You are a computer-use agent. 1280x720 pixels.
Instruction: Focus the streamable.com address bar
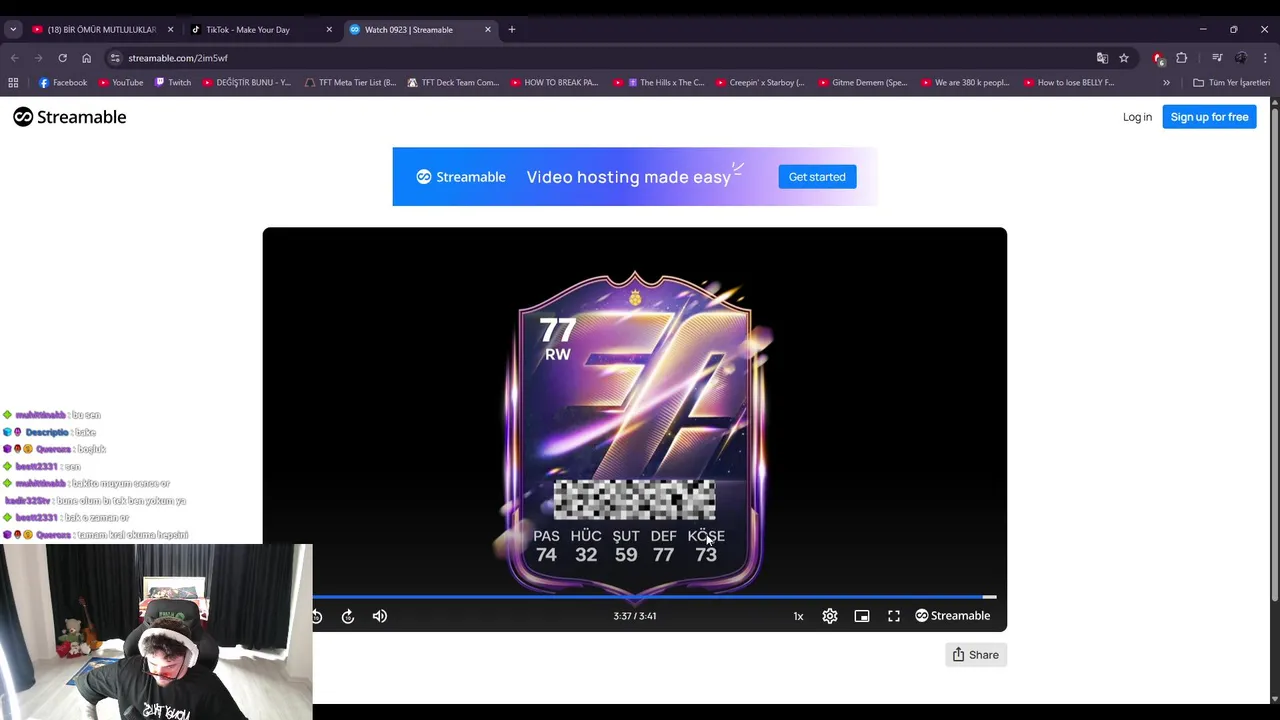pyautogui.click(x=600, y=58)
